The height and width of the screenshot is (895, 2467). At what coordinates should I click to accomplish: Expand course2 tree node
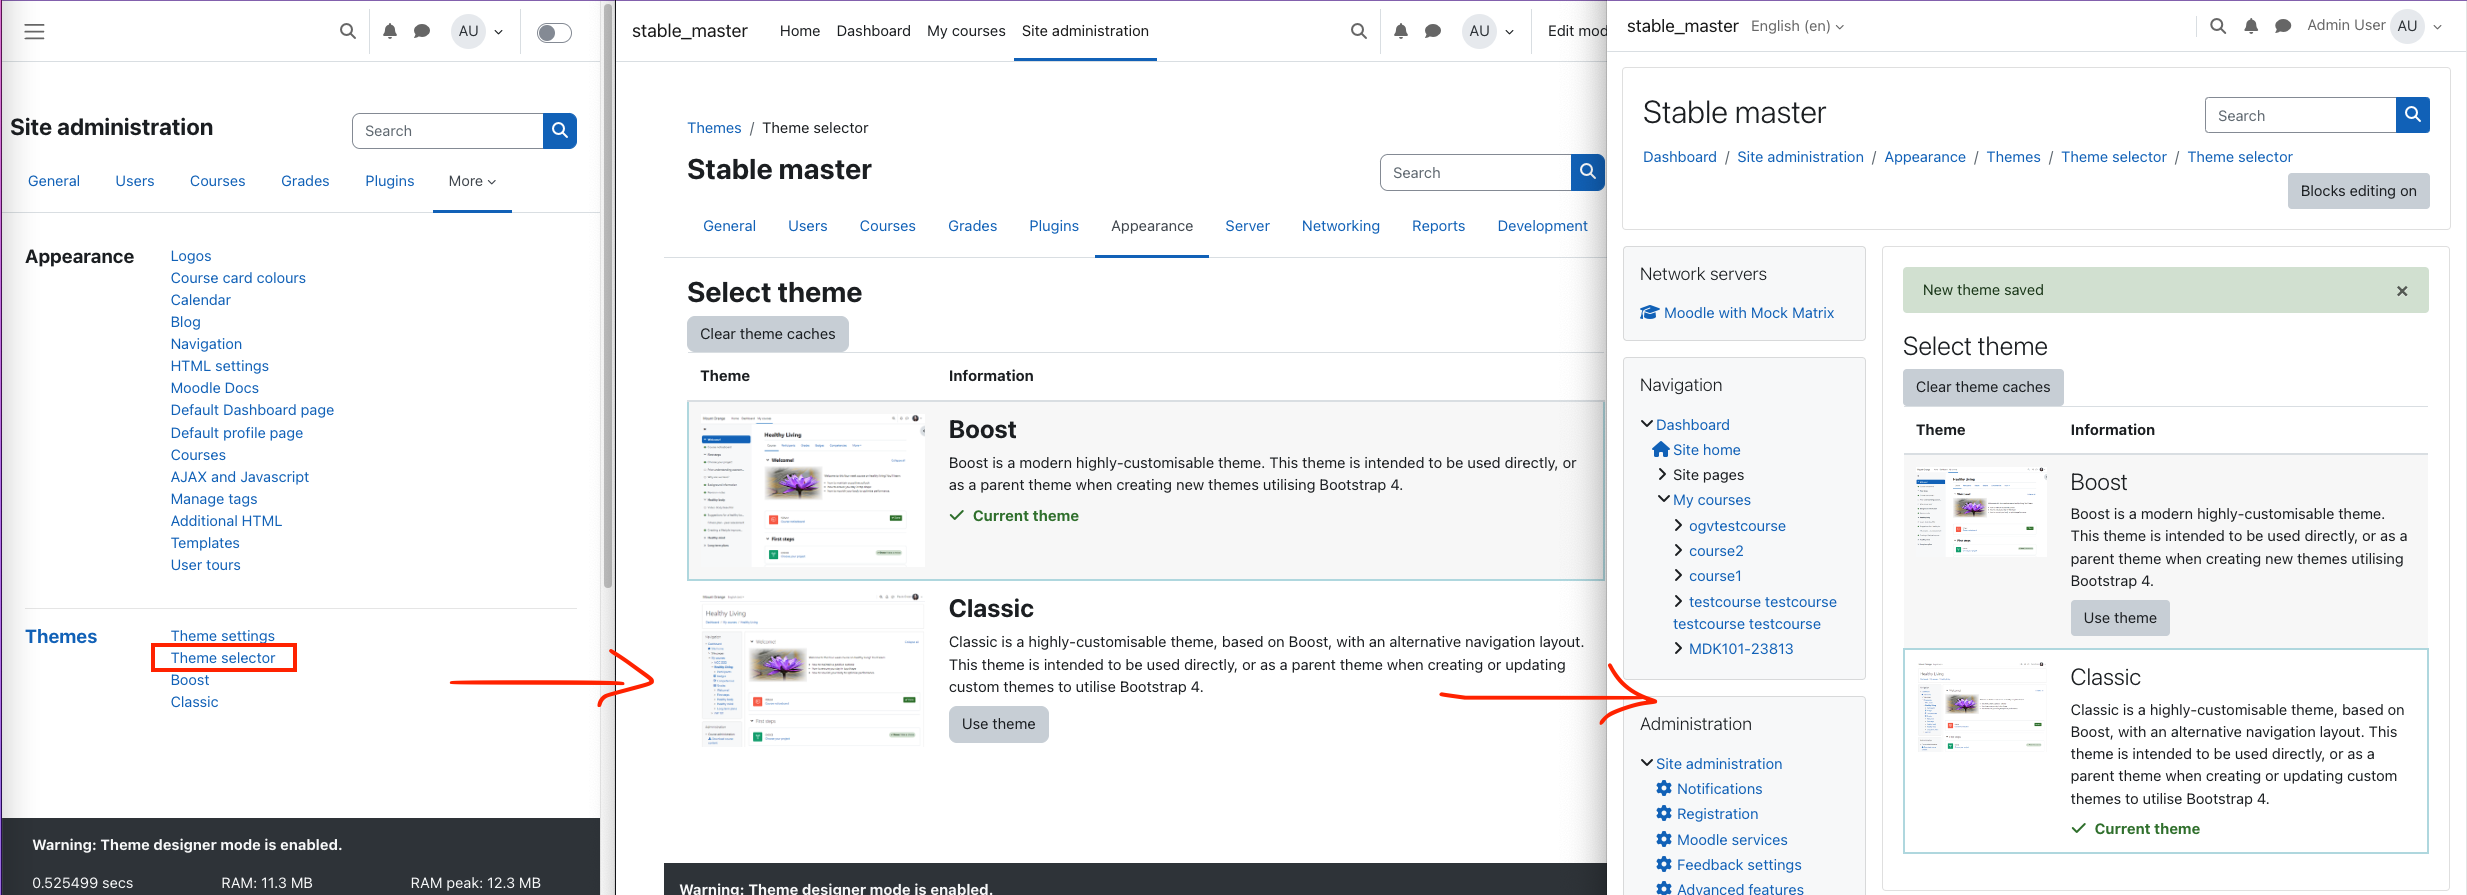[1679, 550]
